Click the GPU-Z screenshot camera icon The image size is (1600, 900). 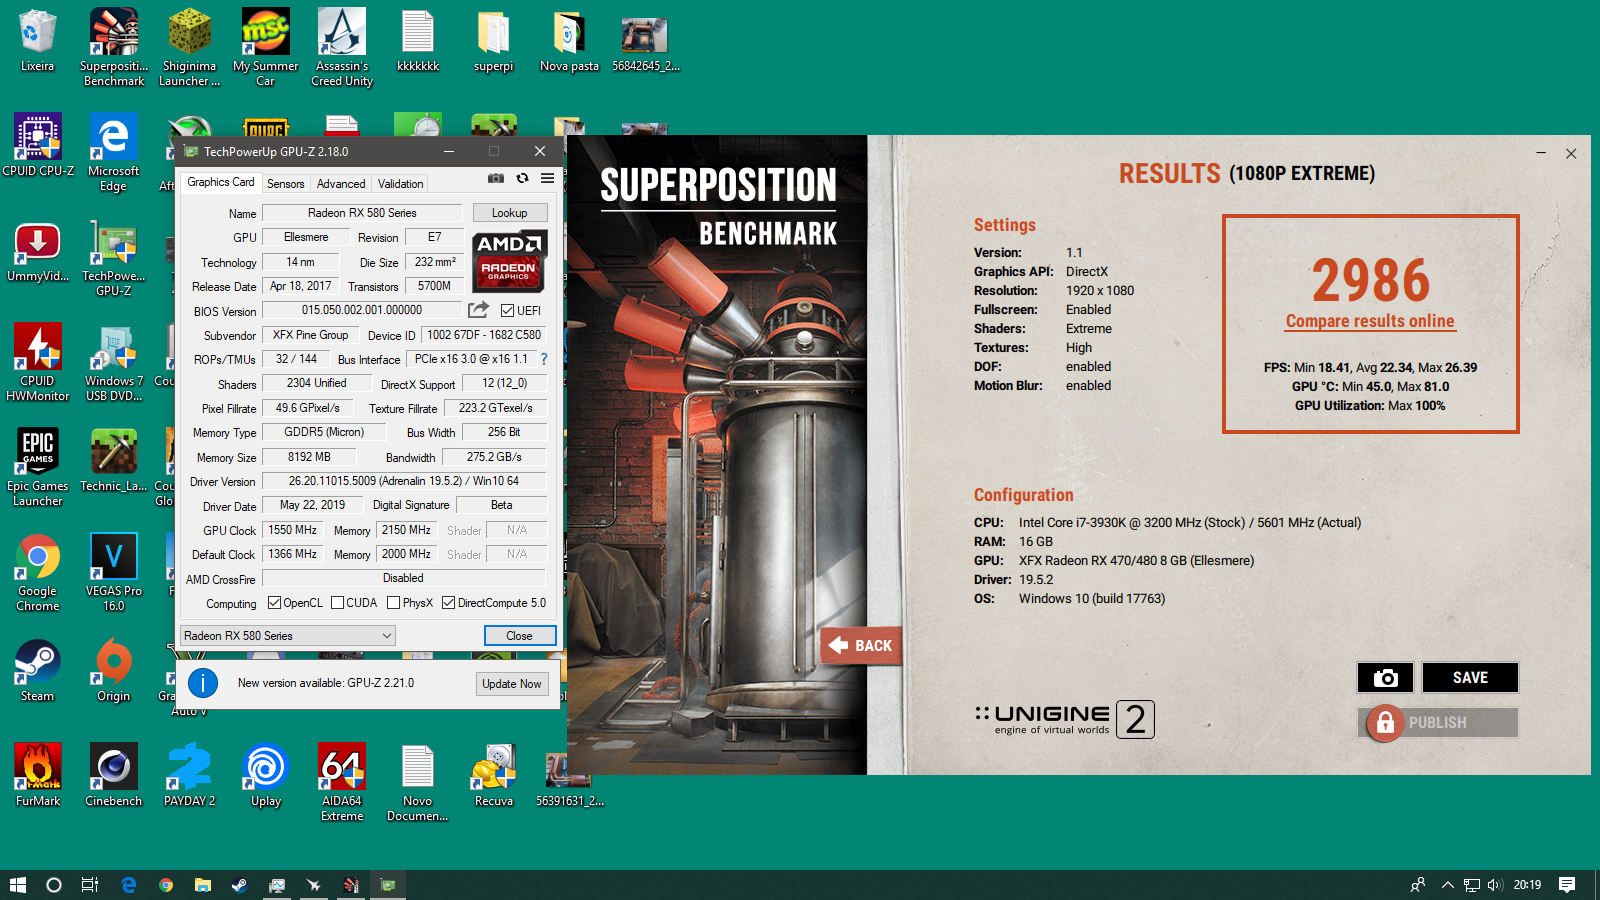point(495,178)
